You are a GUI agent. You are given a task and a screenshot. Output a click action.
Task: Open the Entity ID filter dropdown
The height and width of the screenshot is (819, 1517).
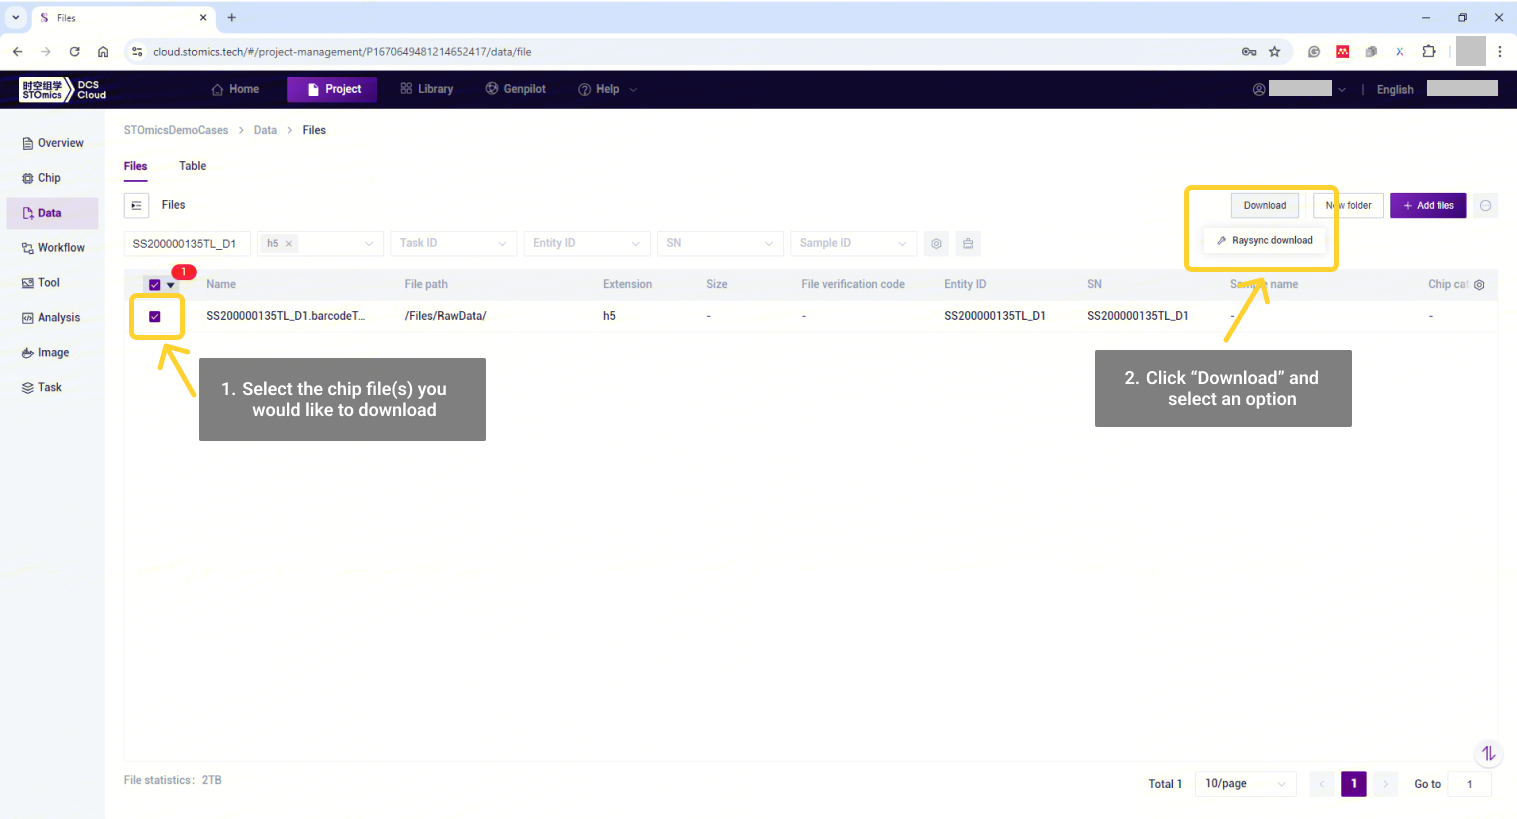(586, 244)
